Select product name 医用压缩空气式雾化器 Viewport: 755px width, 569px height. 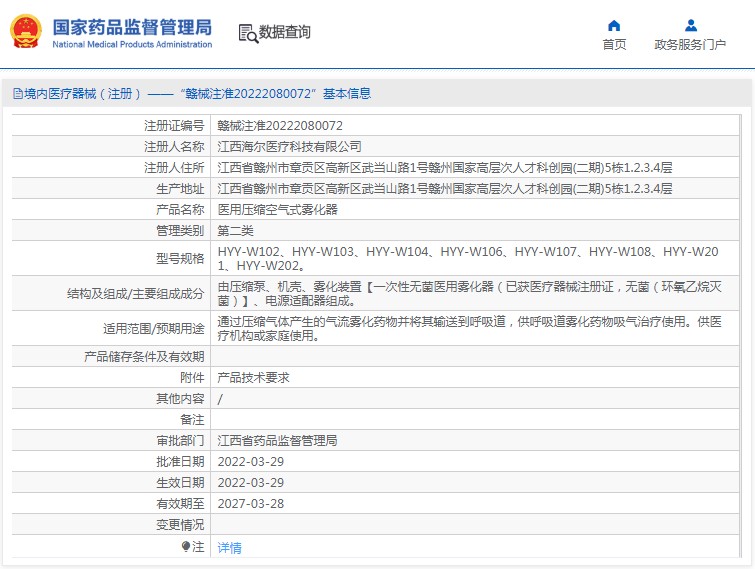[x=277, y=209]
